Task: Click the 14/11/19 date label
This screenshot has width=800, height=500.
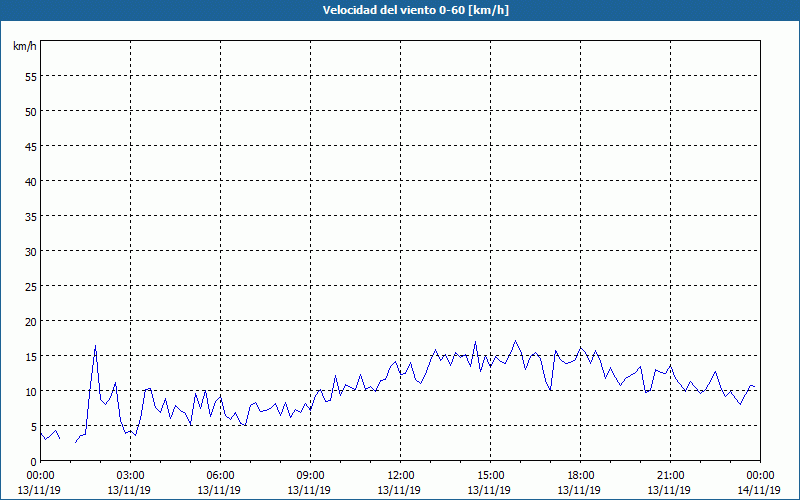Action: [759, 490]
